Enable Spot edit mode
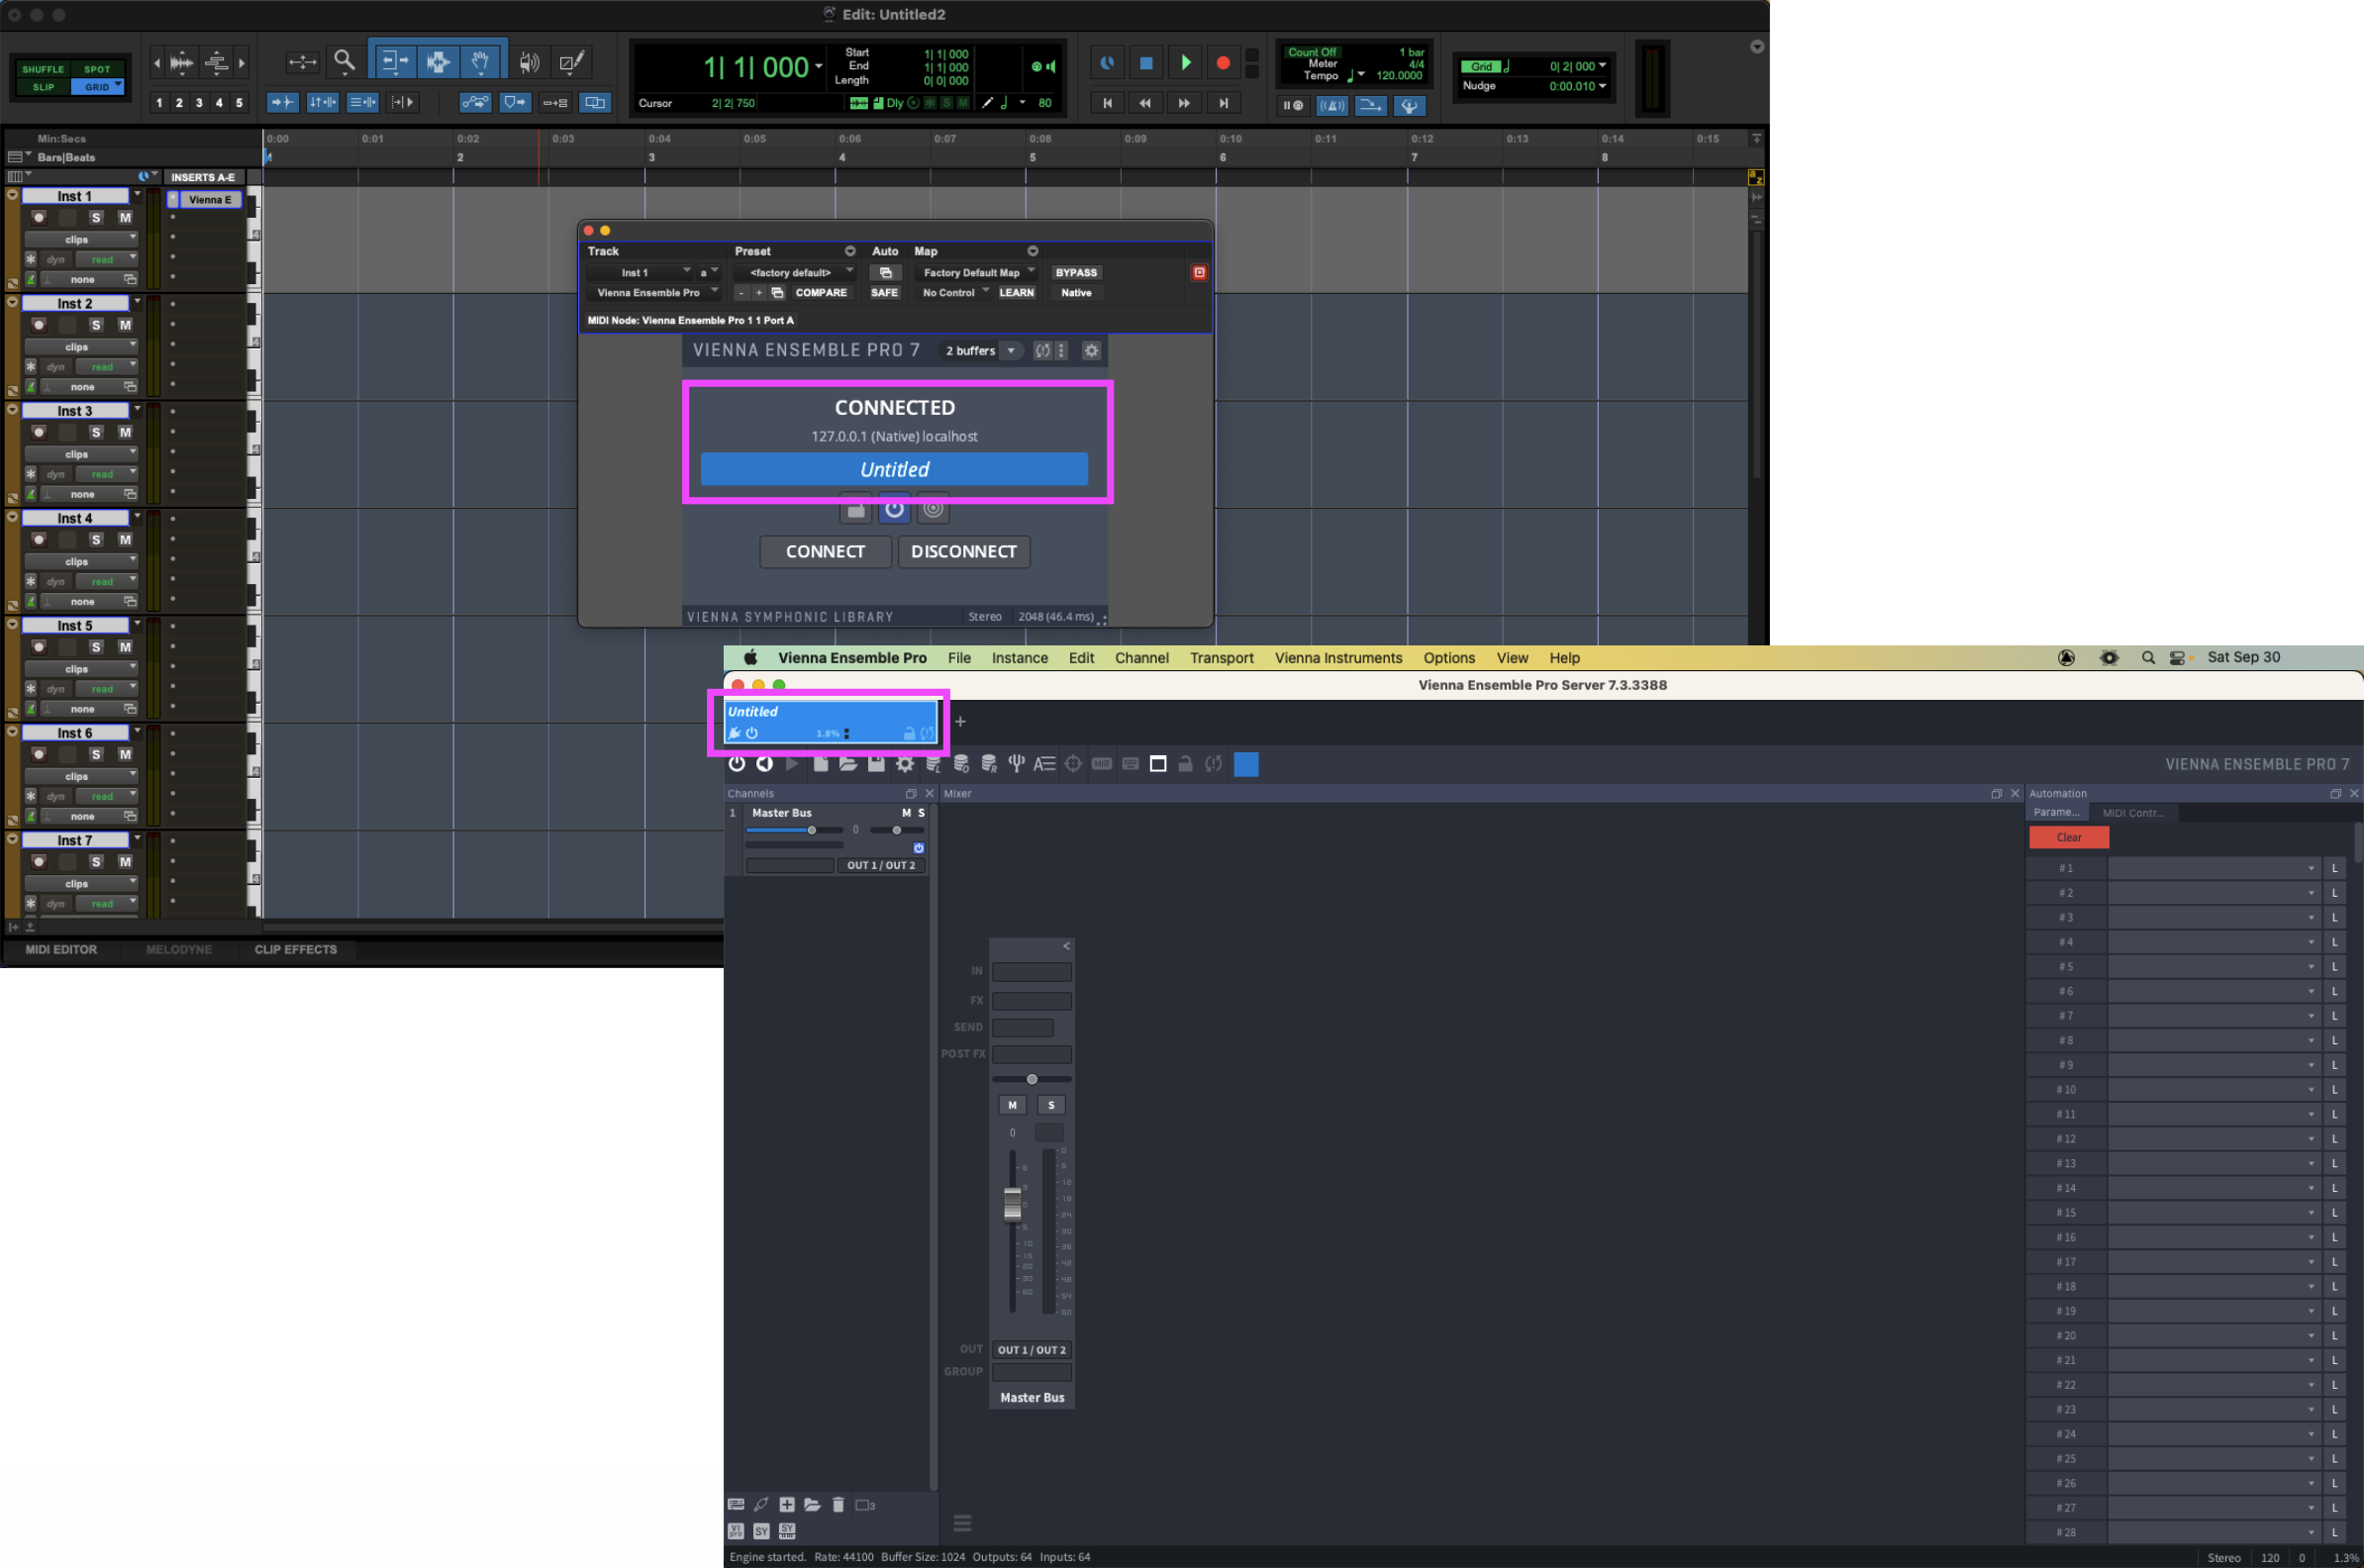The width and height of the screenshot is (2364, 1568). (x=97, y=69)
